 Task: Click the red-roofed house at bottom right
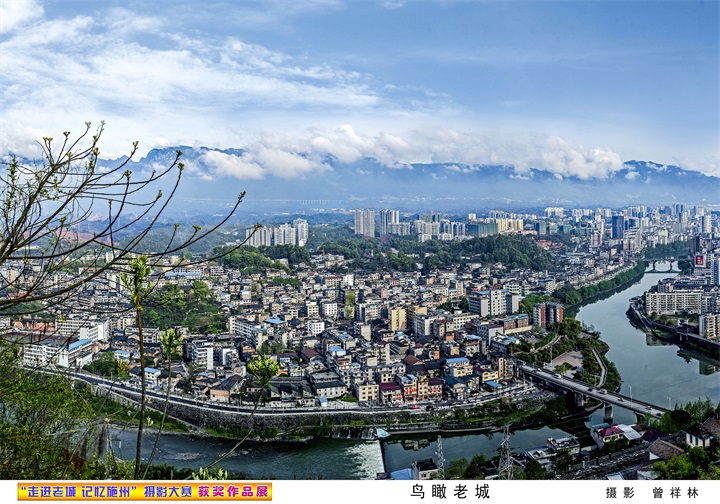(607, 433)
